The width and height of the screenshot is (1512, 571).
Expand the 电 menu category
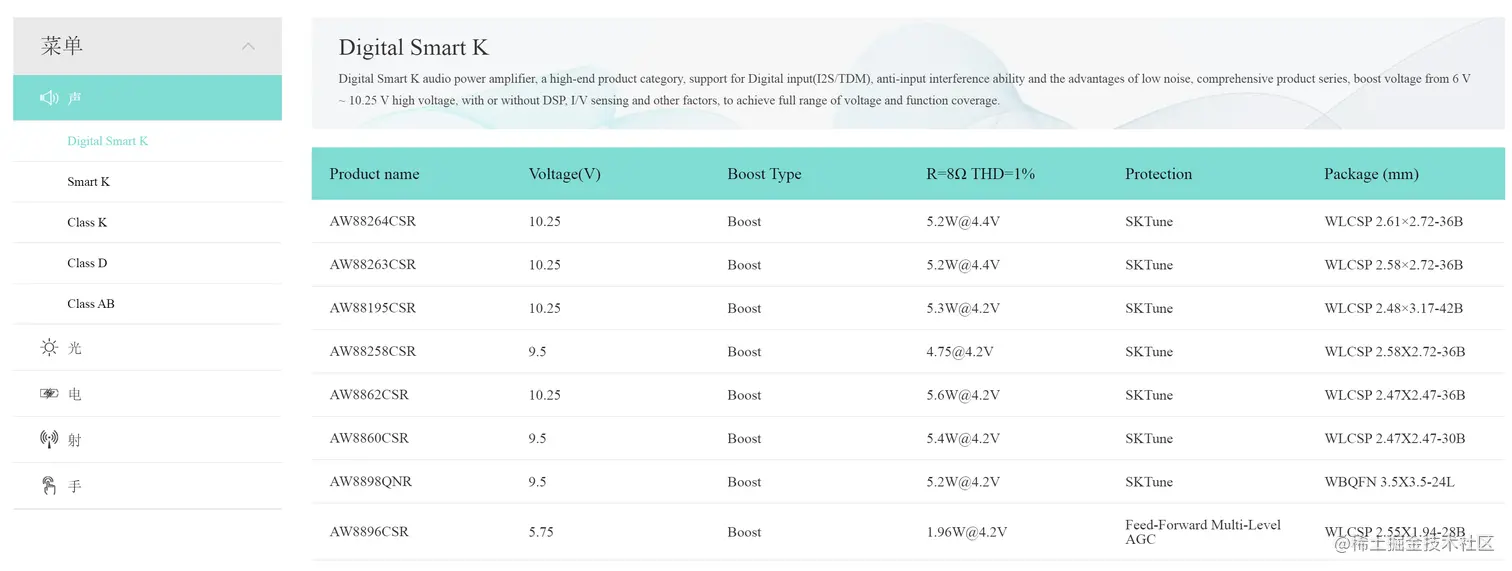click(147, 394)
